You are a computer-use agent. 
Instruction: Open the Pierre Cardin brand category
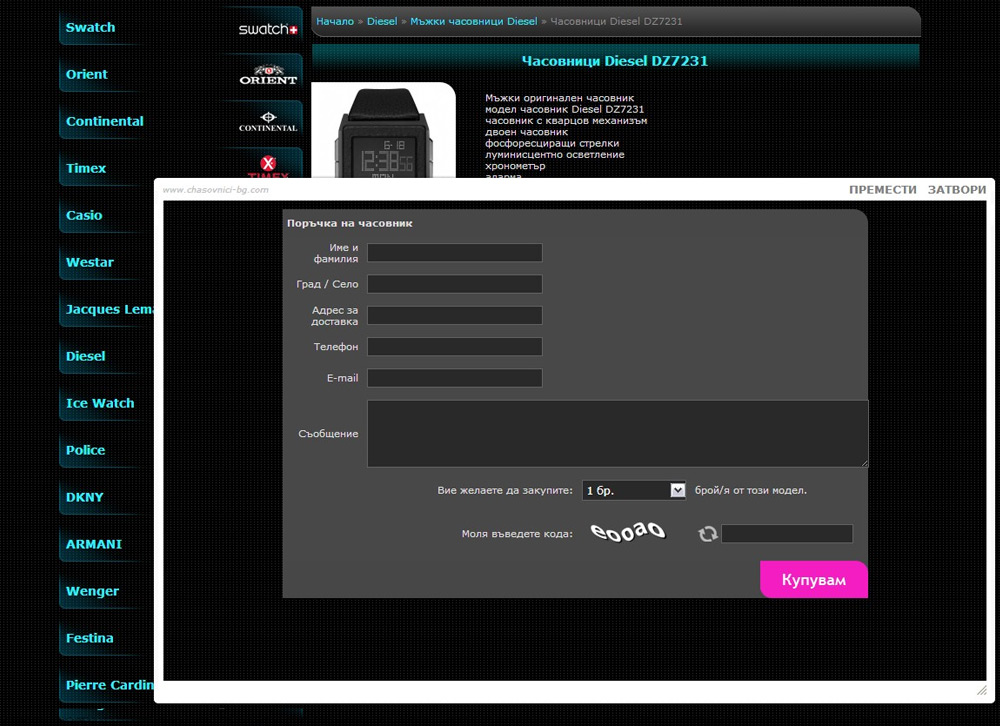pyautogui.click(x=110, y=685)
